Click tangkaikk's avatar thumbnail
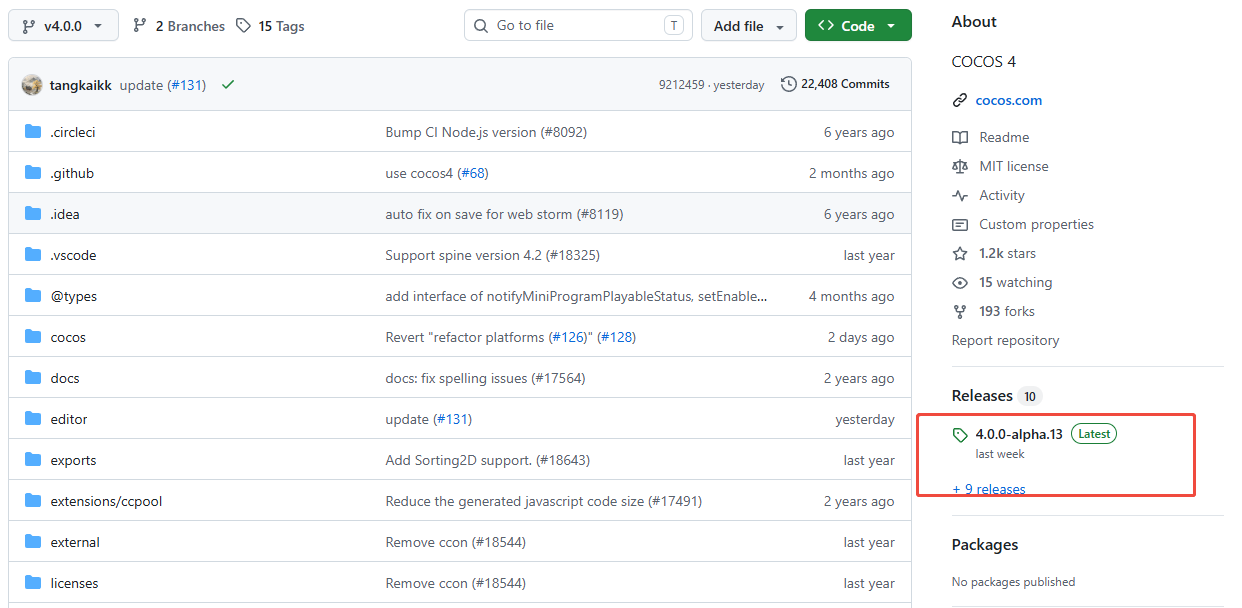 [32, 85]
